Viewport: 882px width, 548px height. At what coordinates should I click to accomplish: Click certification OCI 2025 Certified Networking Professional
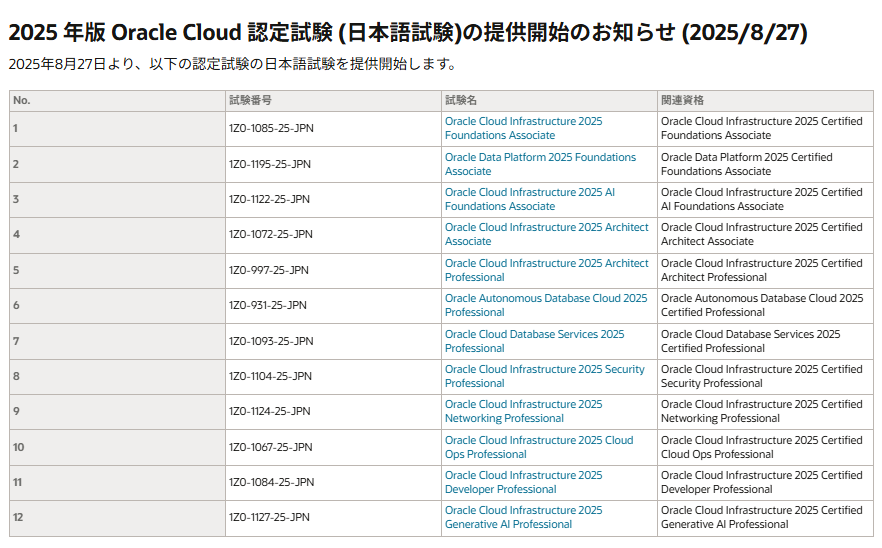(762, 411)
